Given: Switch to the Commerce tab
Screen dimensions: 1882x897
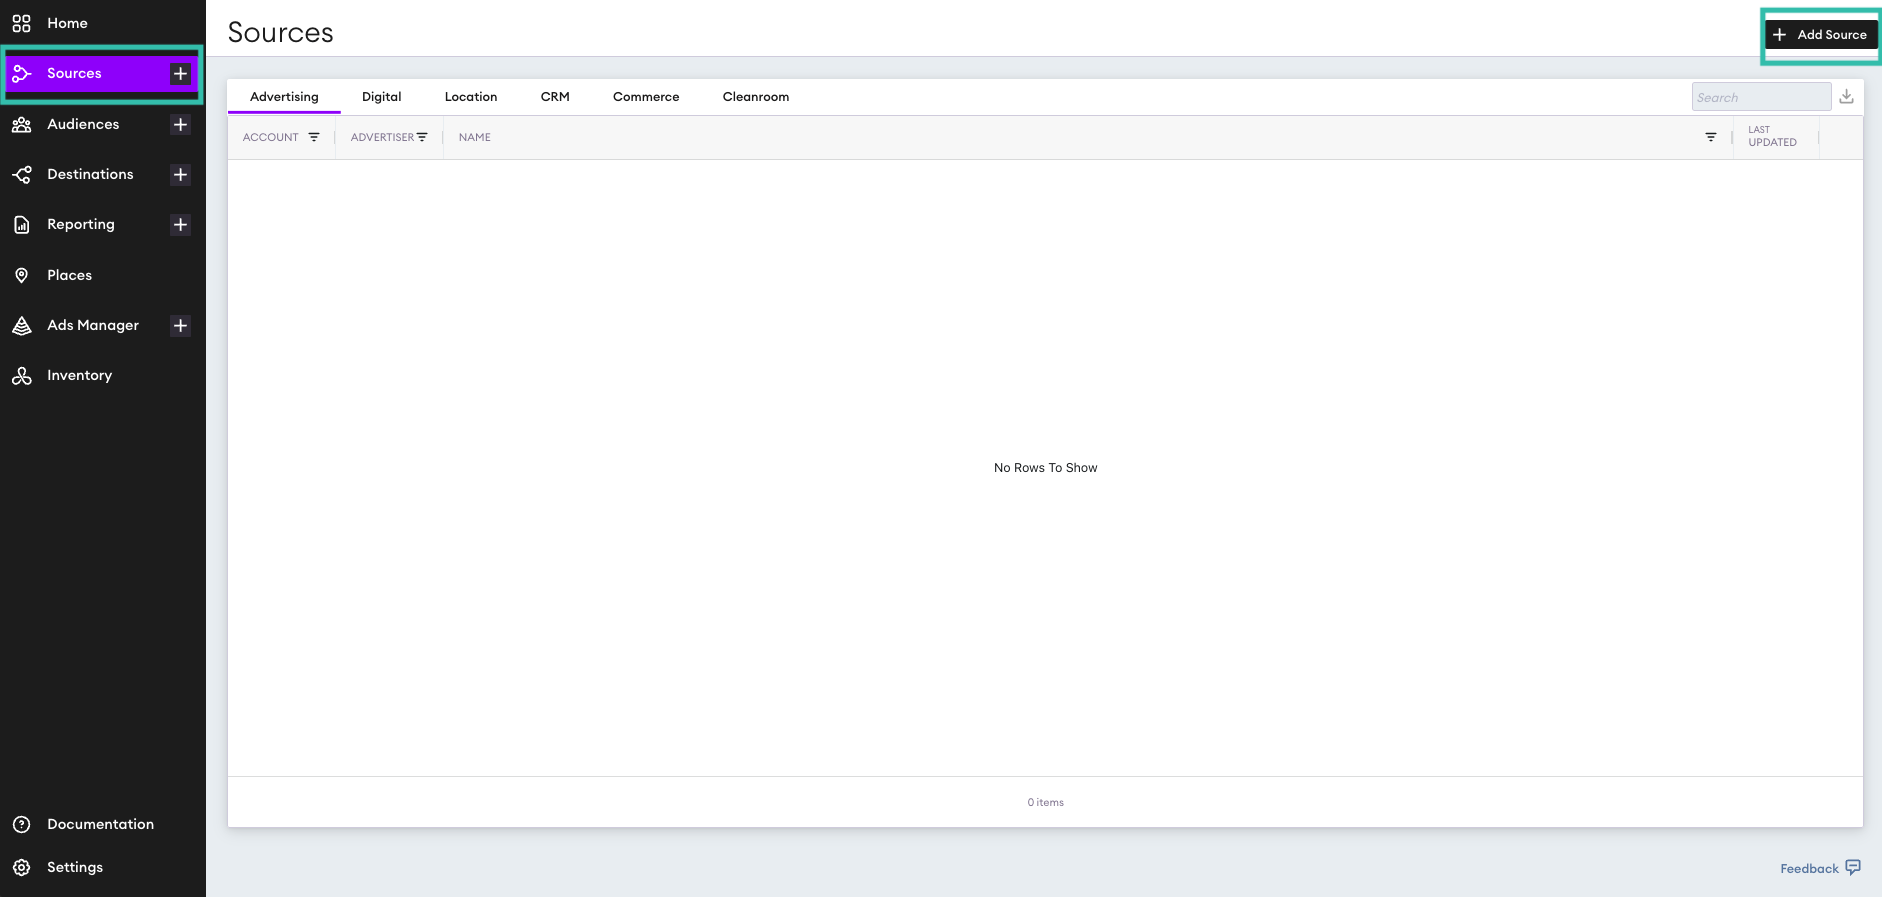Looking at the screenshot, I should click(646, 97).
